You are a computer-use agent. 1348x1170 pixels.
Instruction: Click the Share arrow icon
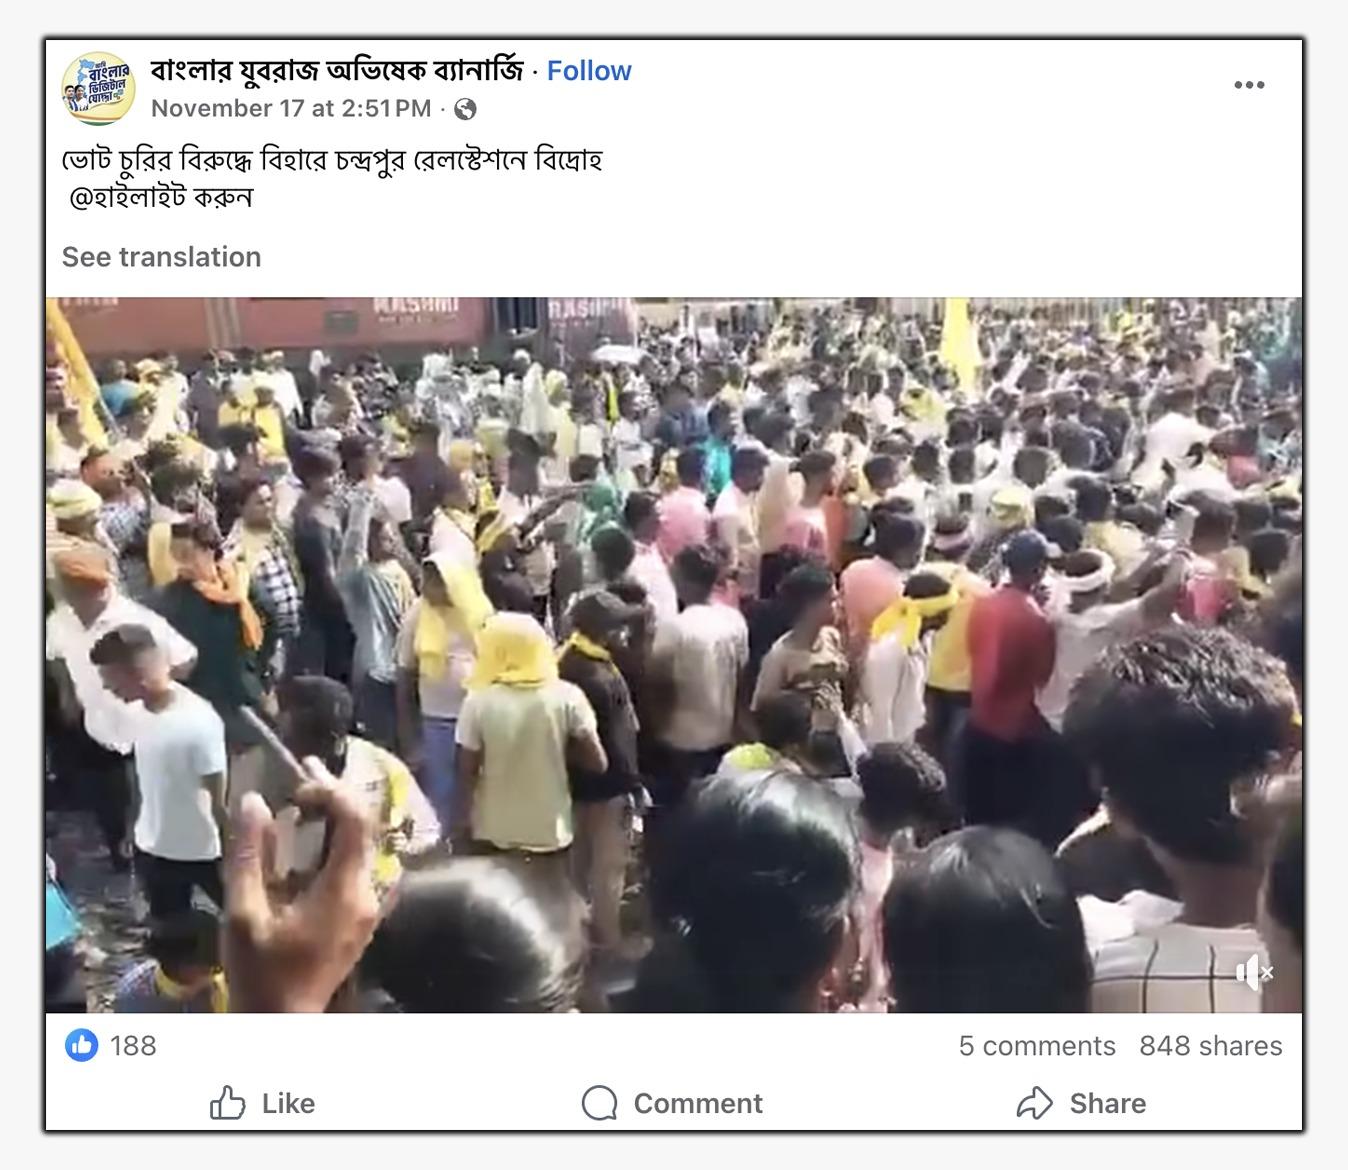click(x=1035, y=1103)
